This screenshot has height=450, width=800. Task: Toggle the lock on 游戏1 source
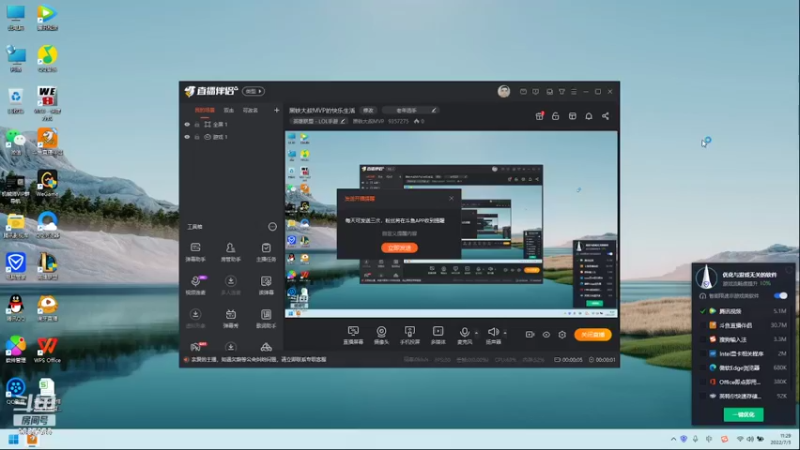pos(197,137)
